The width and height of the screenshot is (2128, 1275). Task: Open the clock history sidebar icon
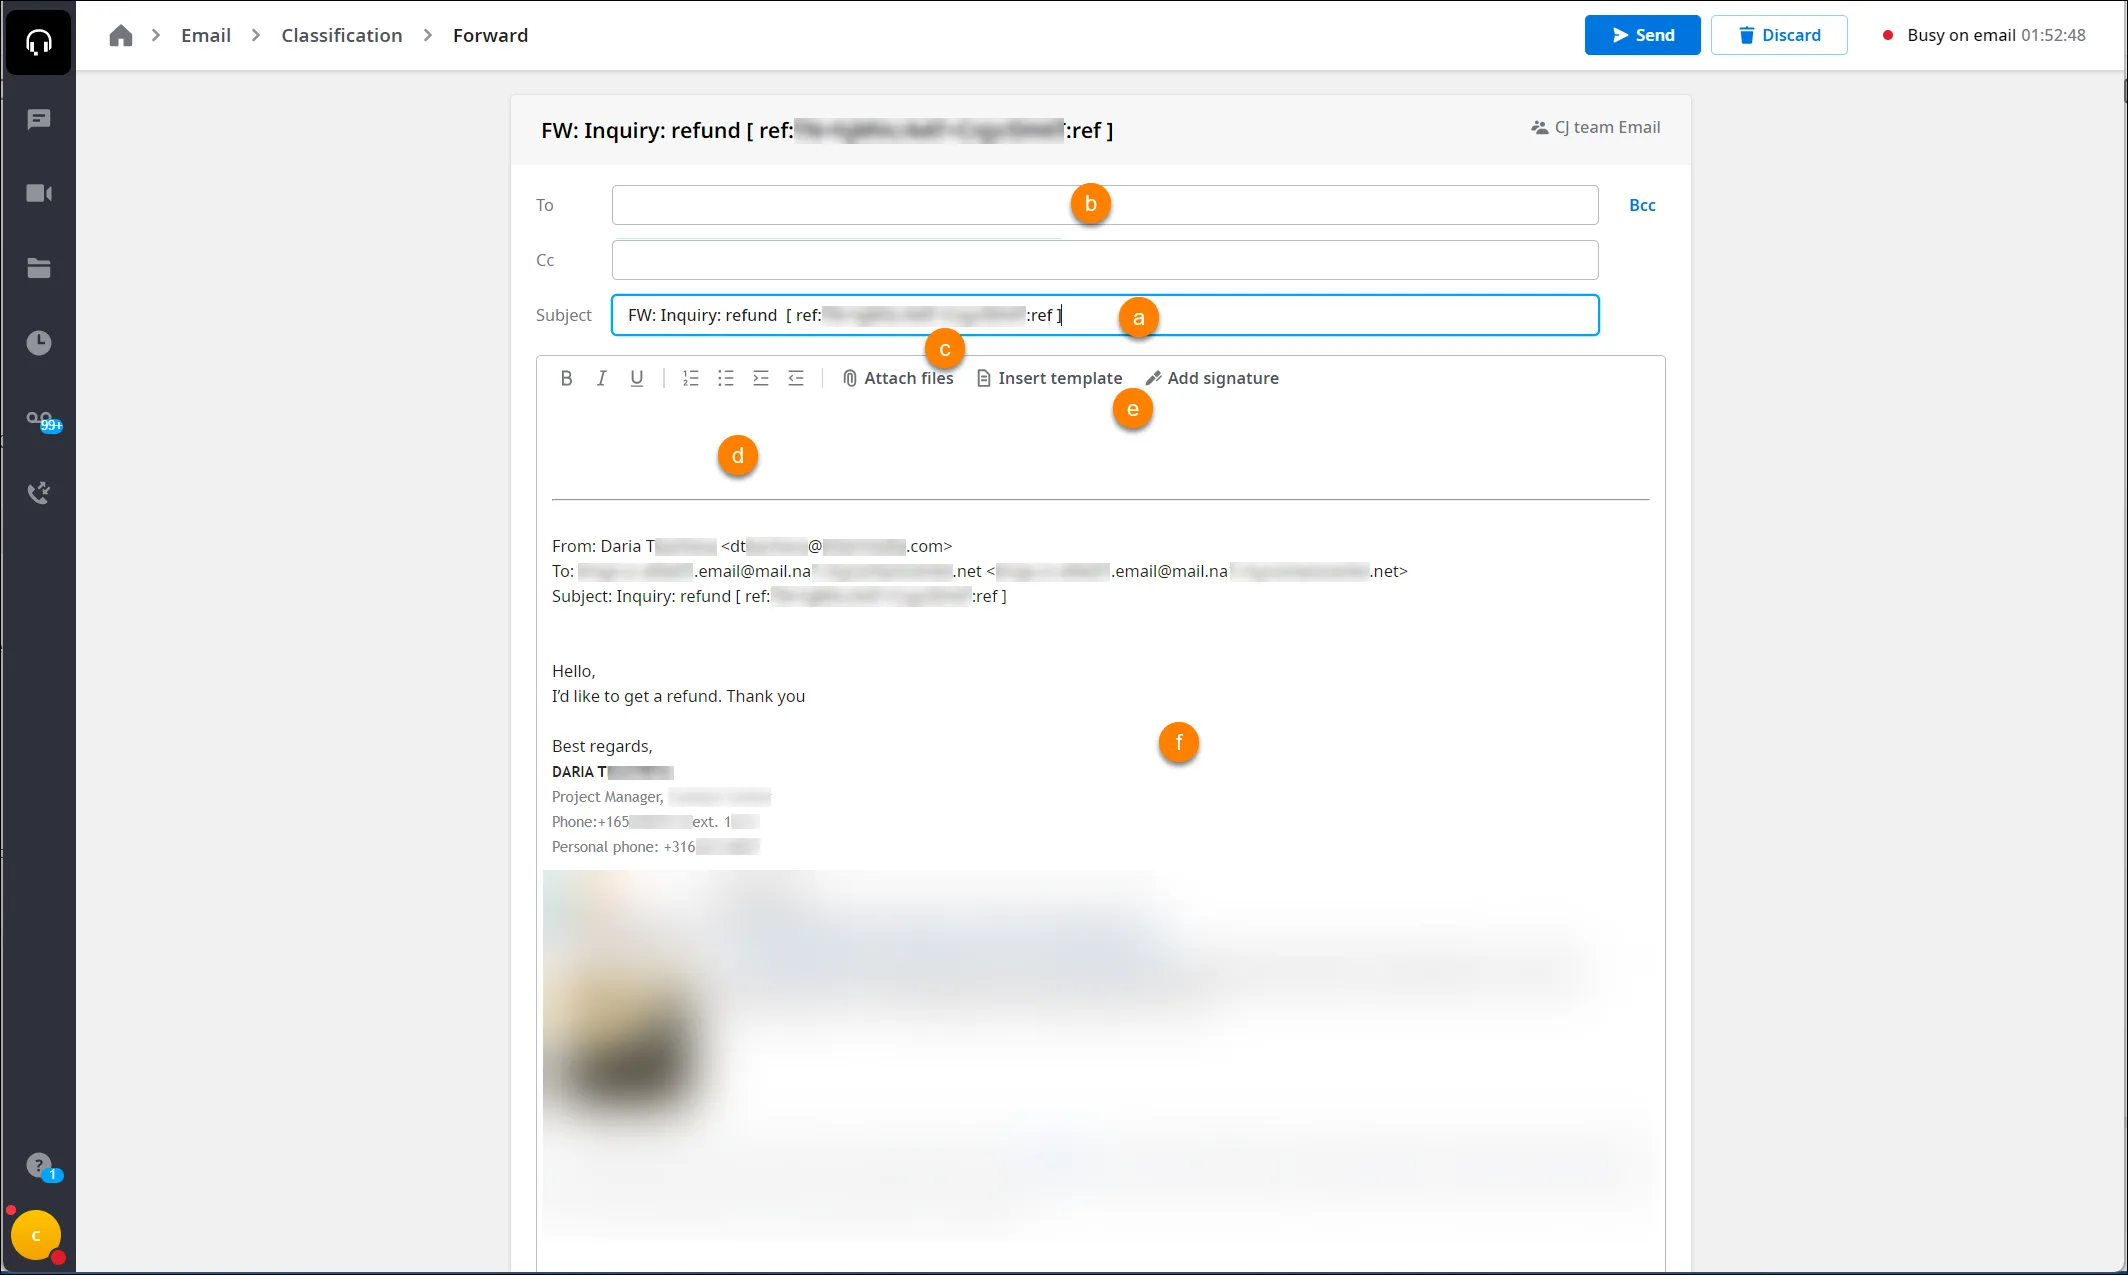click(x=39, y=343)
